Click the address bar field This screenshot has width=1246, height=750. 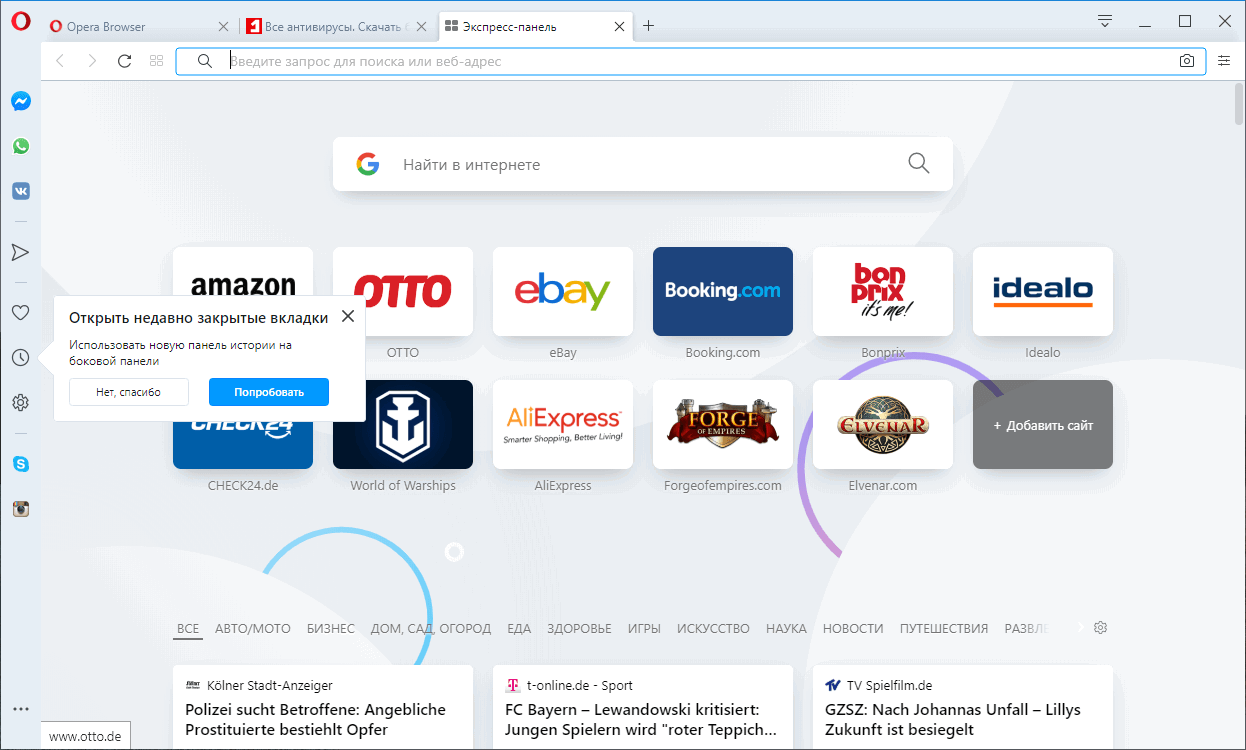690,61
